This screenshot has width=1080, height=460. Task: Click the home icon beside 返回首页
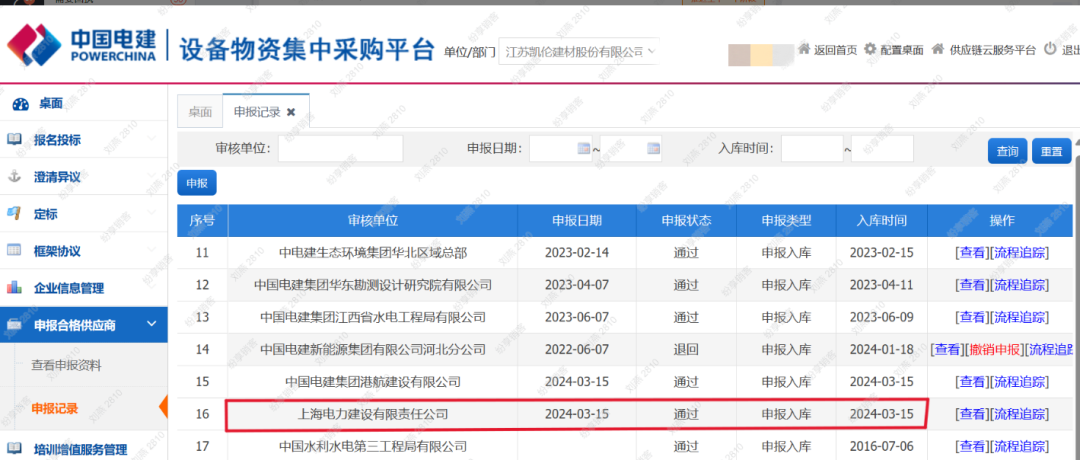point(804,50)
